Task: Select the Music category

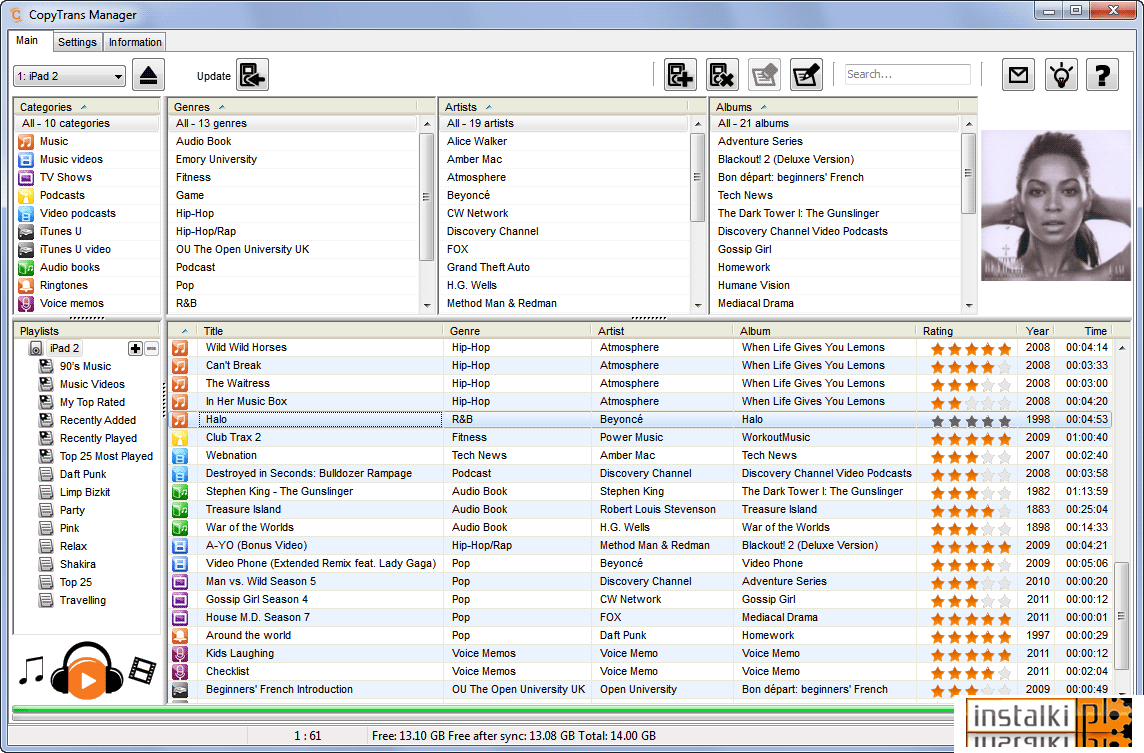Action: (x=87, y=142)
